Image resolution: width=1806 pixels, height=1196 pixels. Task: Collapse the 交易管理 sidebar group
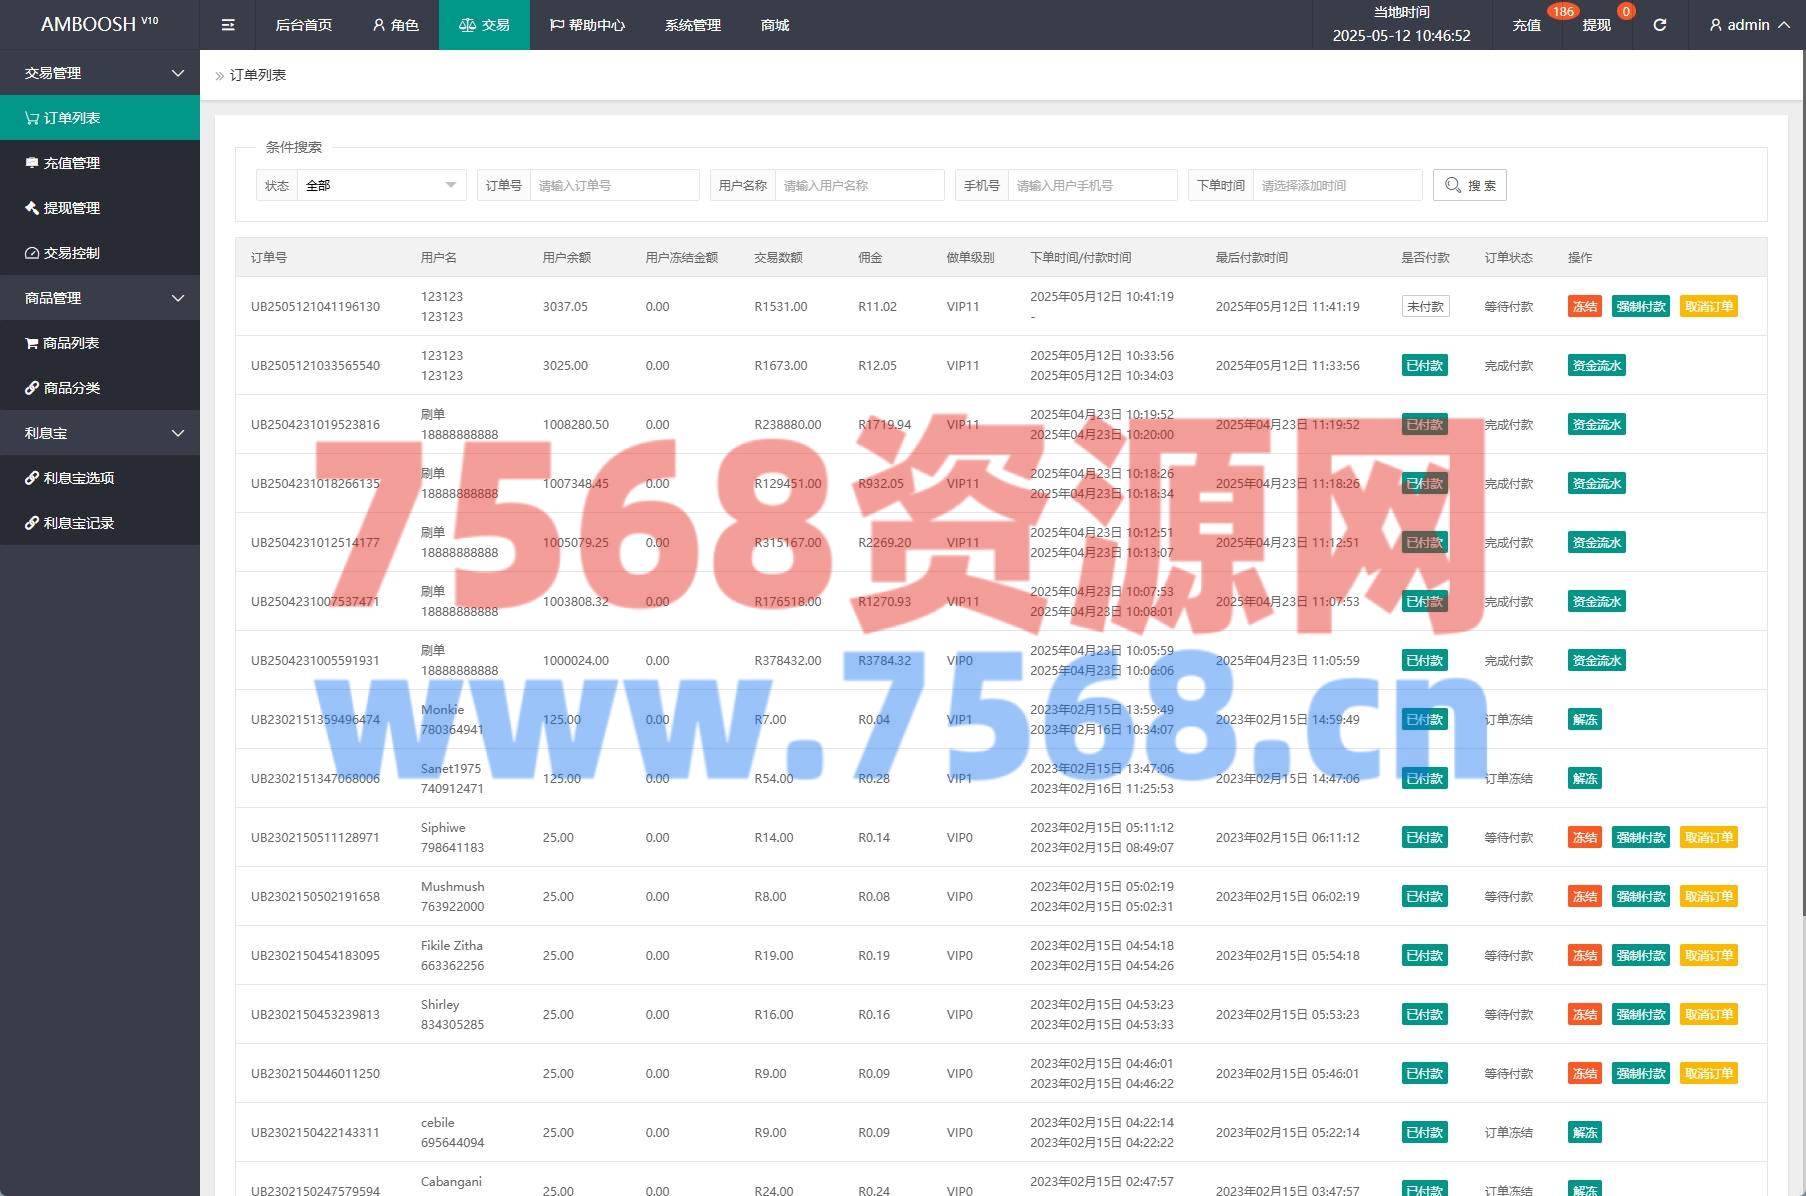tap(100, 73)
